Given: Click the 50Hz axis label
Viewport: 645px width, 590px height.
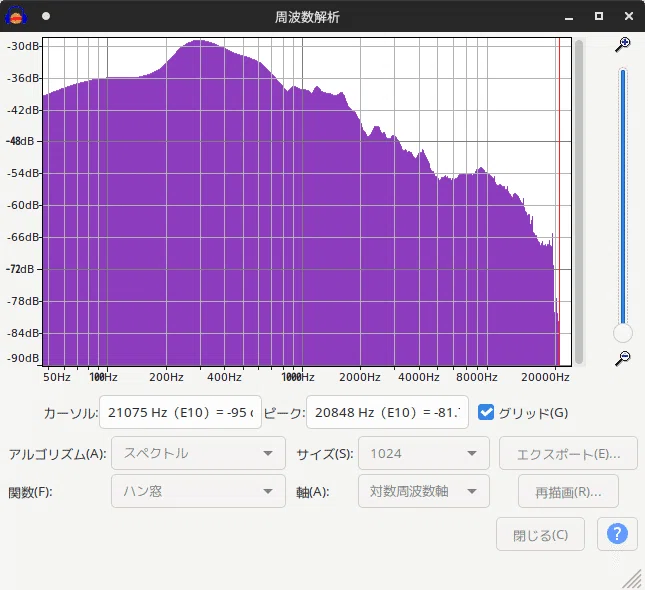Looking at the screenshot, I should (x=57, y=377).
